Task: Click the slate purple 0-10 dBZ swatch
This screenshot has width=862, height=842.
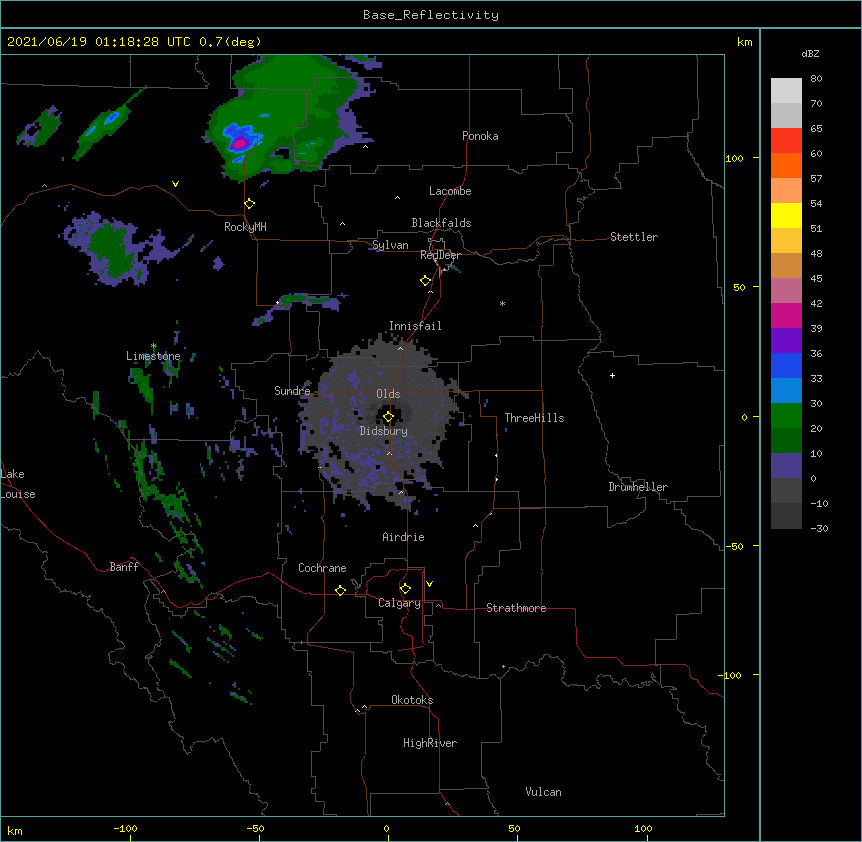Action: tap(786, 466)
